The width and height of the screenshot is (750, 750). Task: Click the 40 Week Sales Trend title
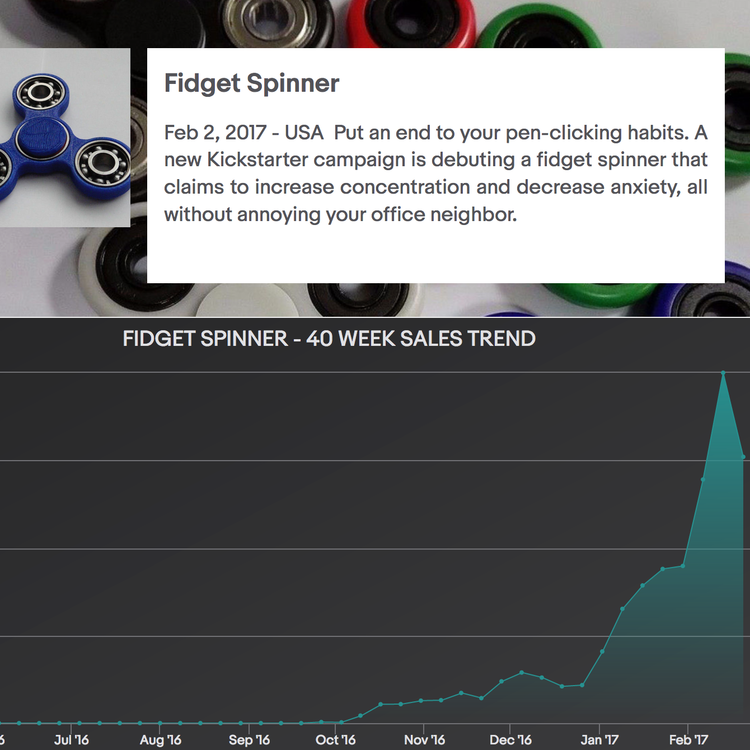tap(329, 339)
